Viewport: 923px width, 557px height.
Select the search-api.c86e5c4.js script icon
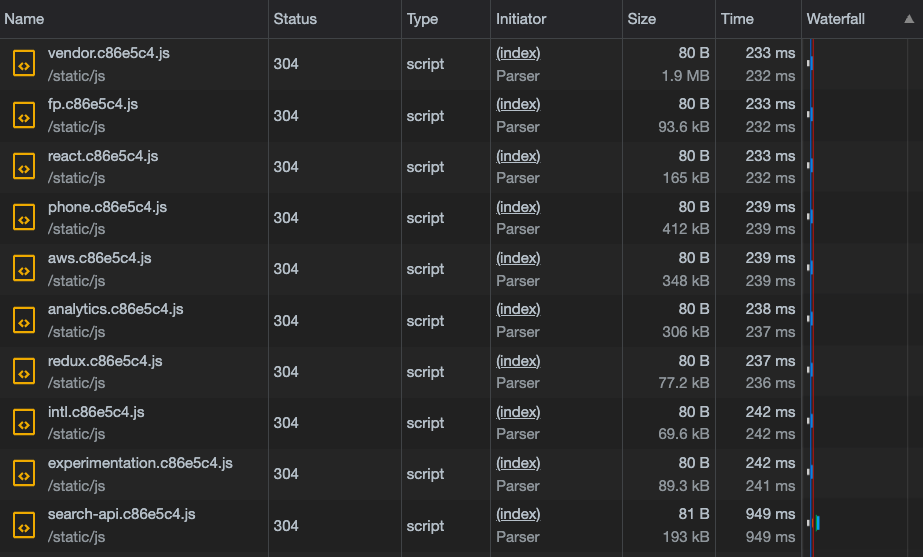tap(24, 525)
